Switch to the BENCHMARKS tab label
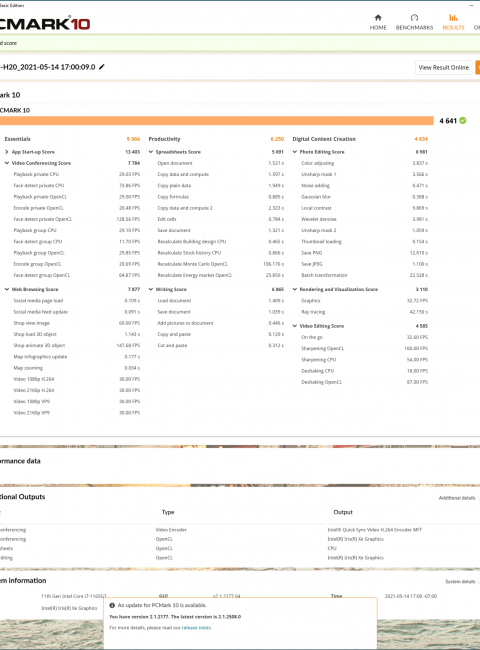This screenshot has height=650, width=480. [x=414, y=28]
